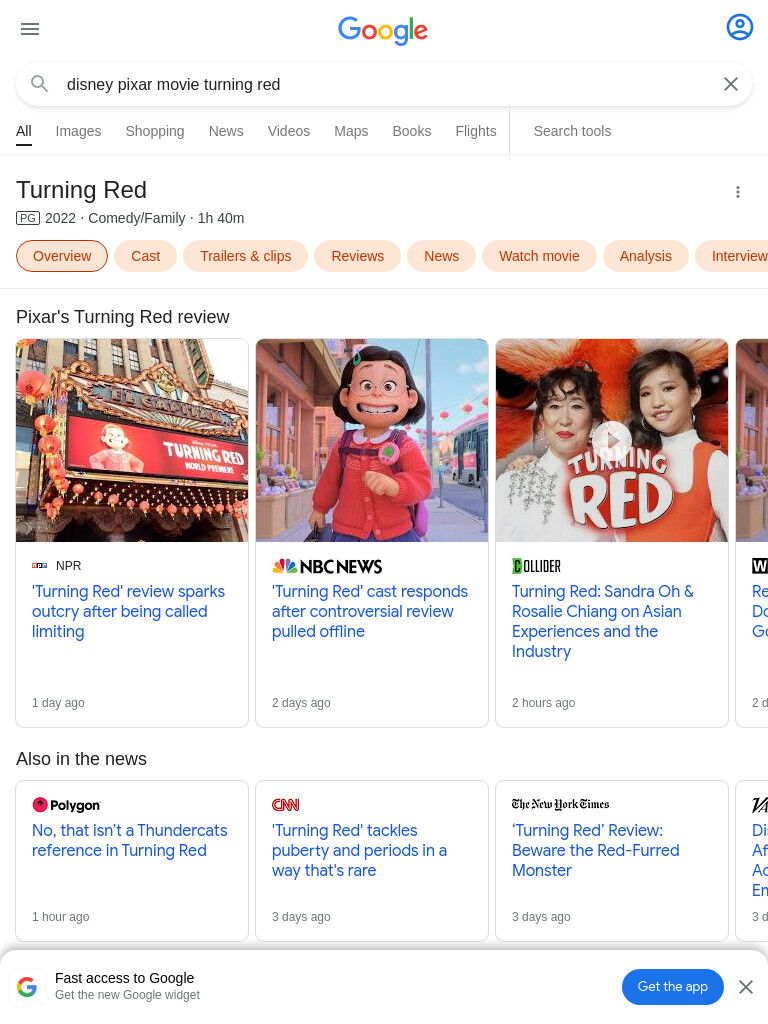Open NBC News cast responds article

(x=370, y=611)
